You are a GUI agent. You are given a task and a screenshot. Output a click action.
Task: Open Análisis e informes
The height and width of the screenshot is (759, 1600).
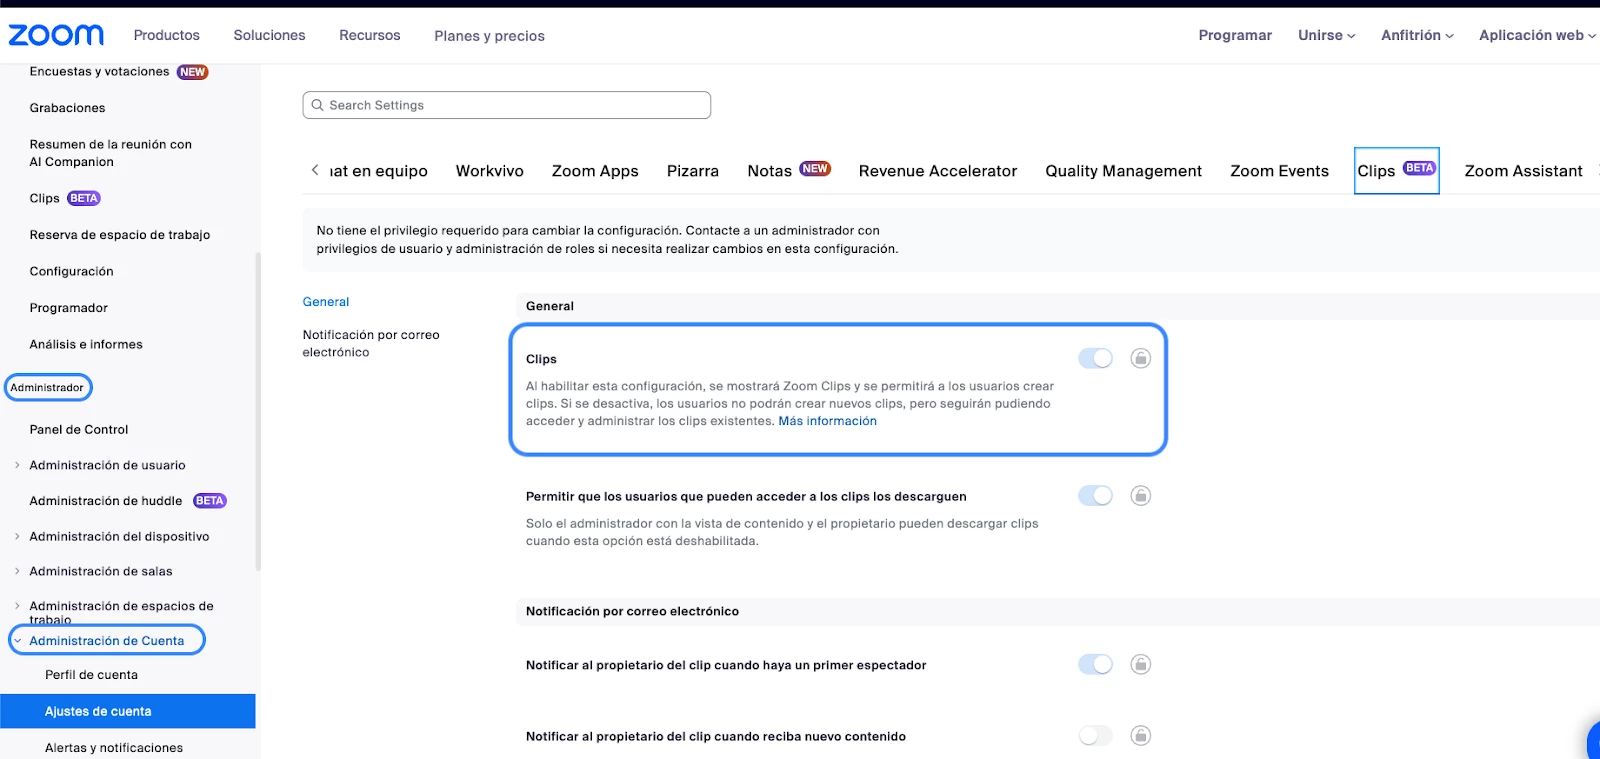pyautogui.click(x=86, y=344)
